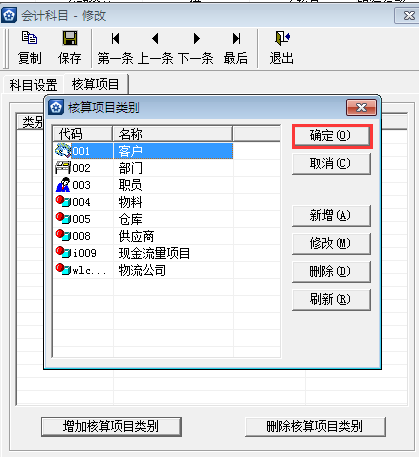Switch to the 核算项目 tab
Viewport: 419px width, 457px height.
click(x=96, y=84)
